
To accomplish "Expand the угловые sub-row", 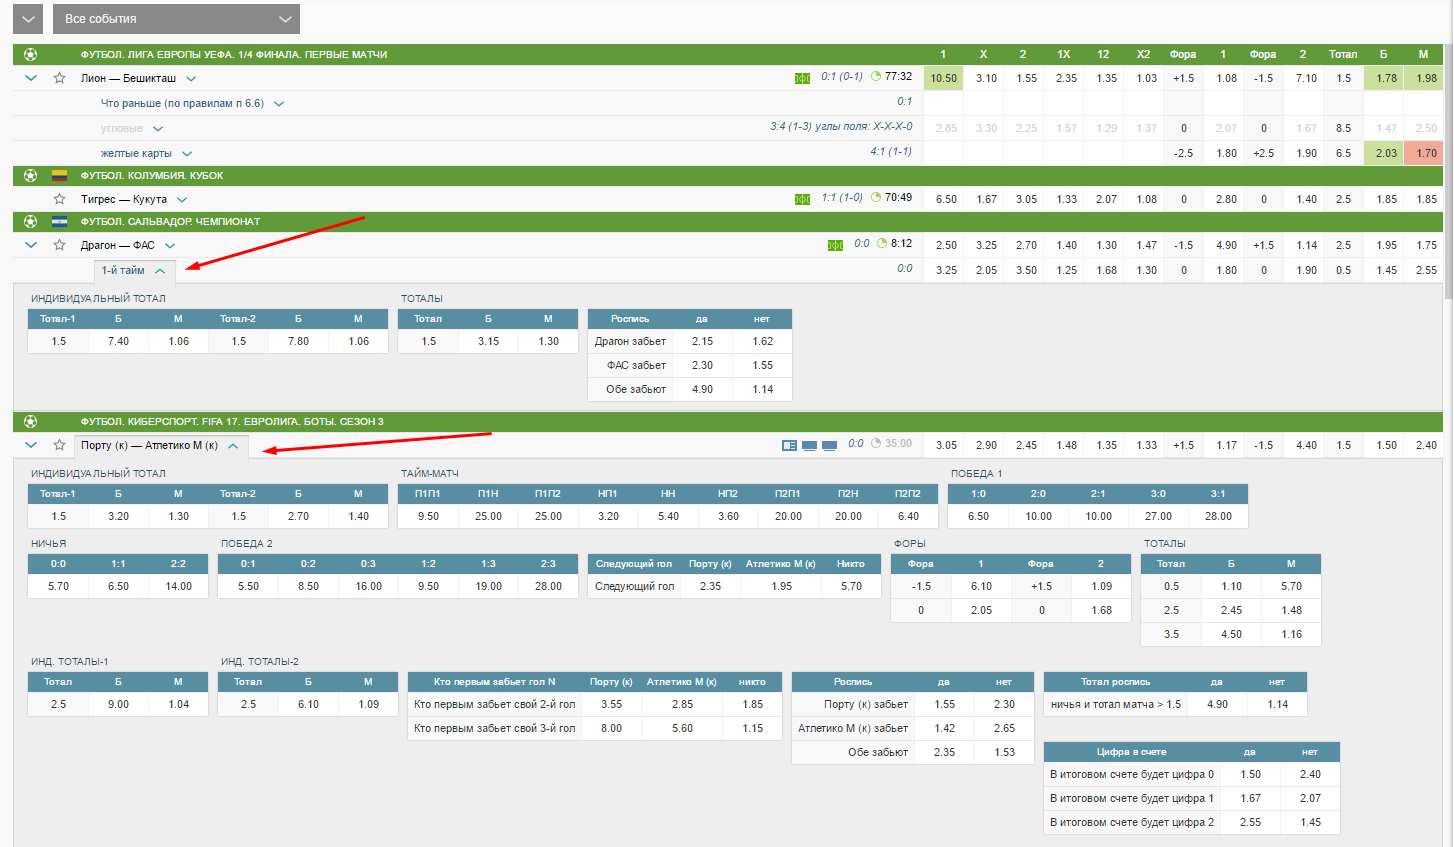I will pyautogui.click(x=158, y=129).
